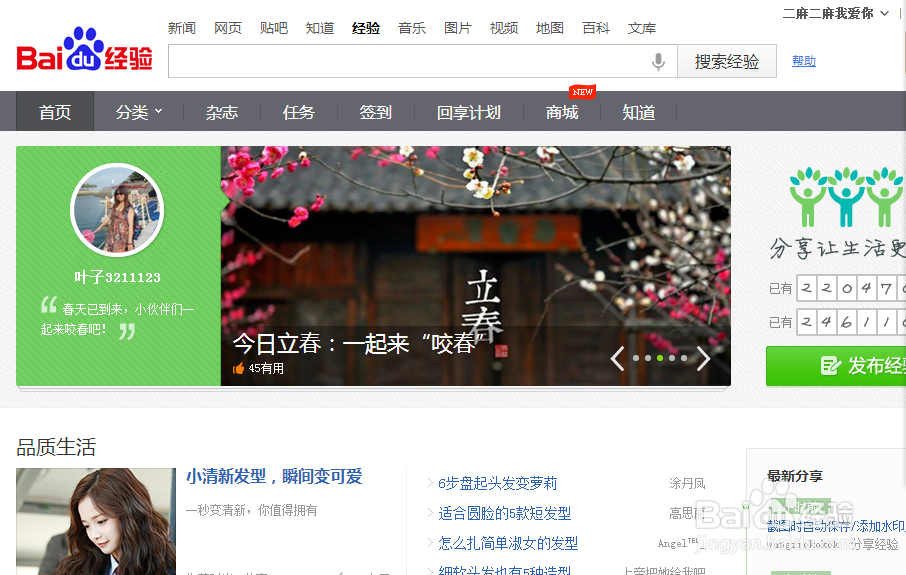The width and height of the screenshot is (906, 575).
Task: Select the active green third carousel dot
Action: [660, 358]
